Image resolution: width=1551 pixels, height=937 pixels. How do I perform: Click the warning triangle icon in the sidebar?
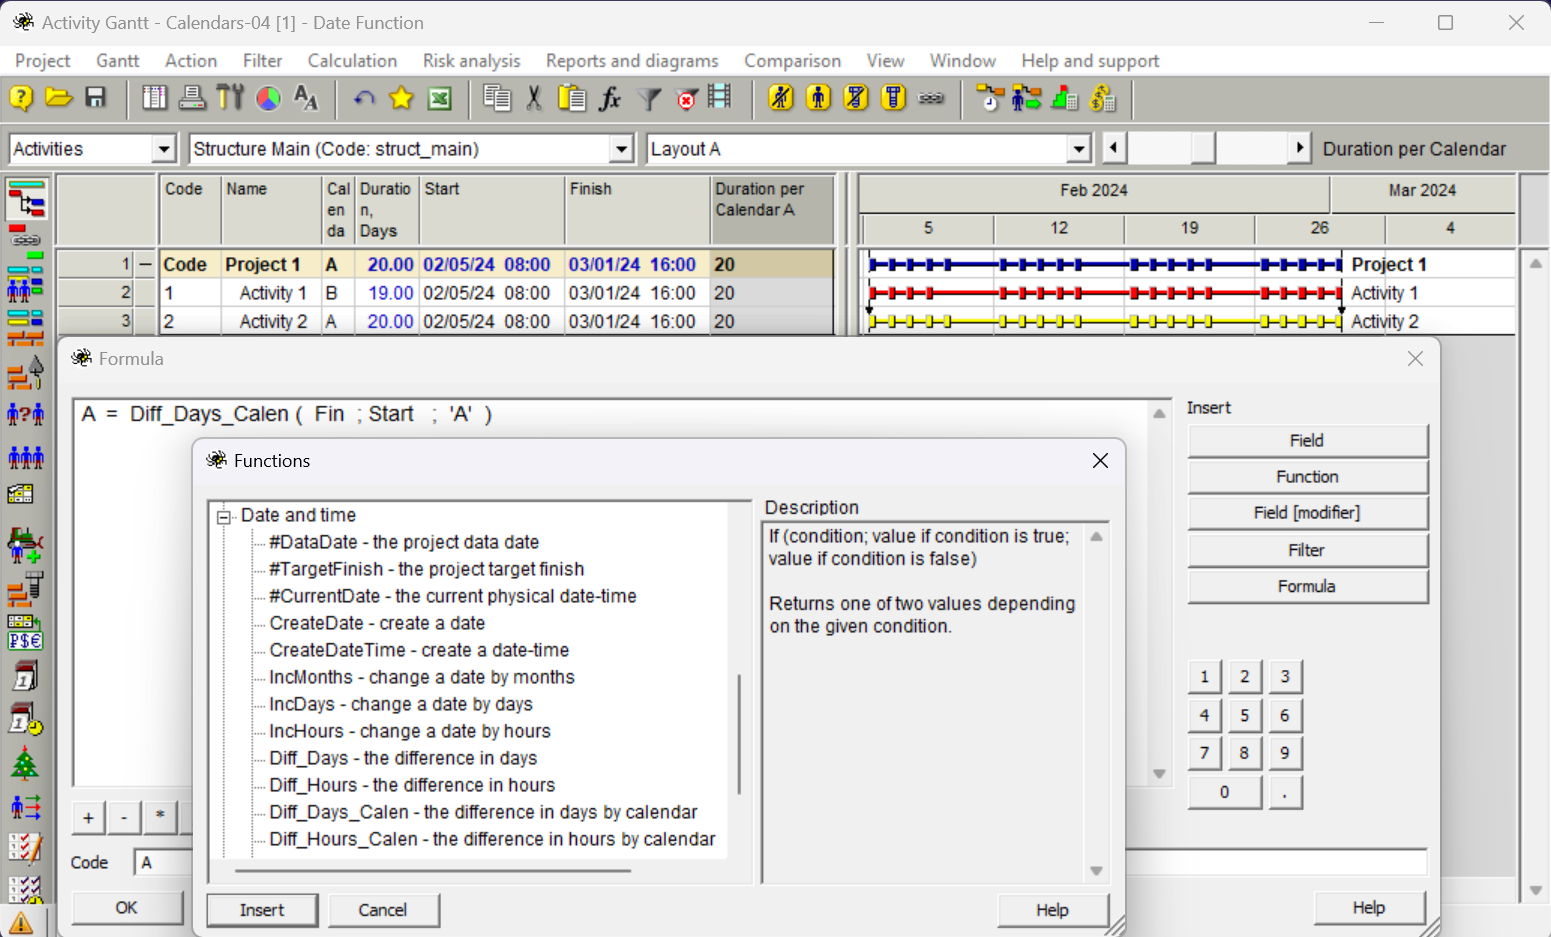(x=21, y=922)
